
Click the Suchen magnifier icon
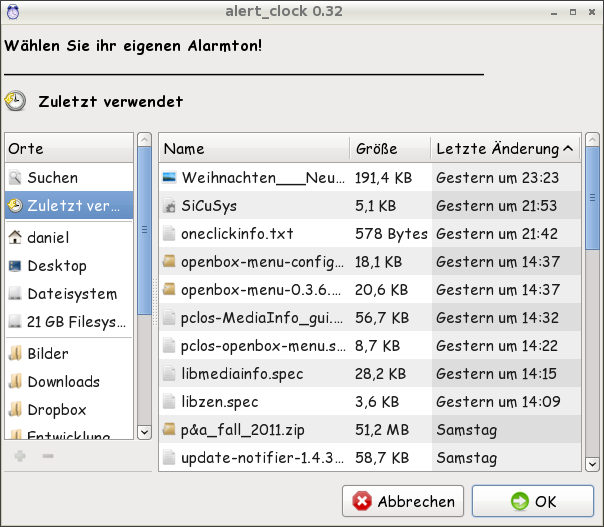coord(15,178)
